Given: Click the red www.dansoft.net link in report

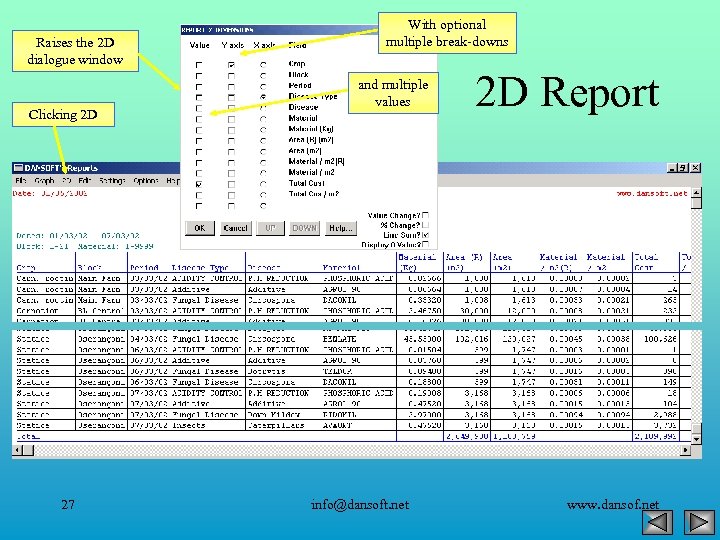Looking at the screenshot, I should coord(652,193).
